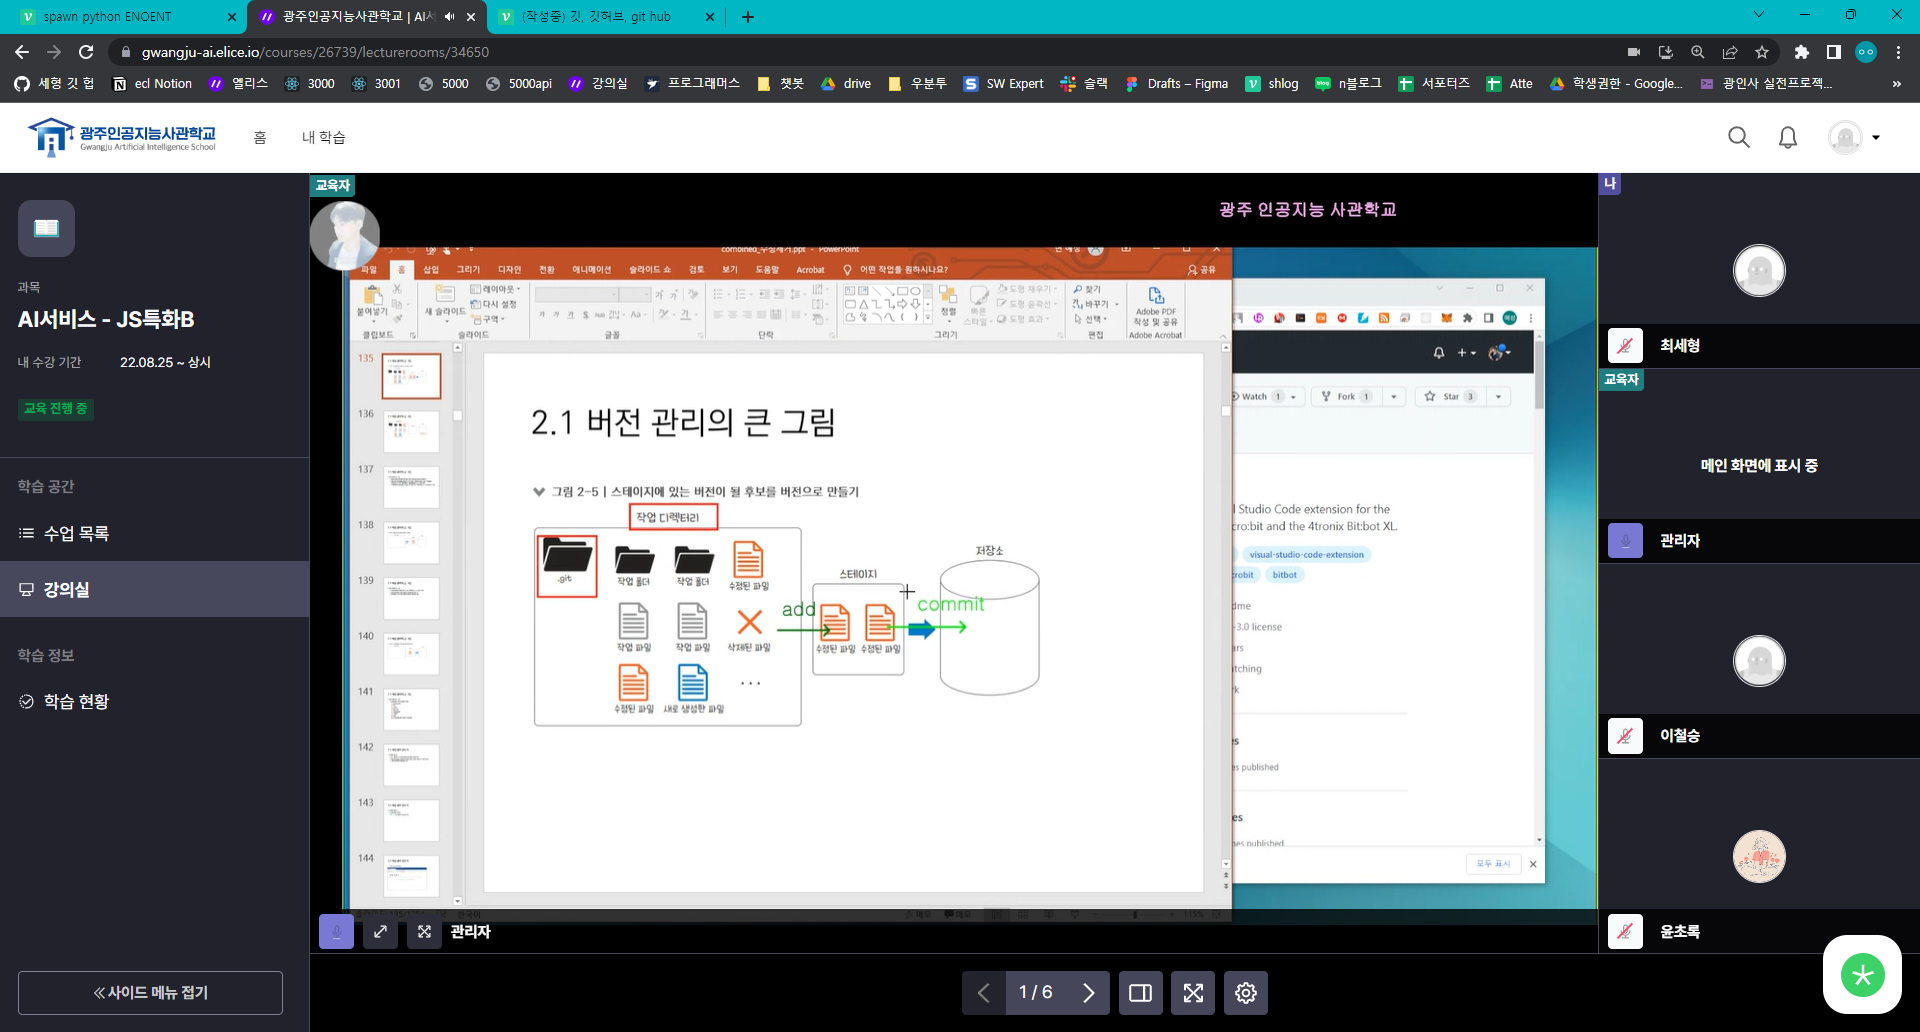Open ecl Notion bookmark
This screenshot has width=1920, height=1032.
click(x=152, y=84)
